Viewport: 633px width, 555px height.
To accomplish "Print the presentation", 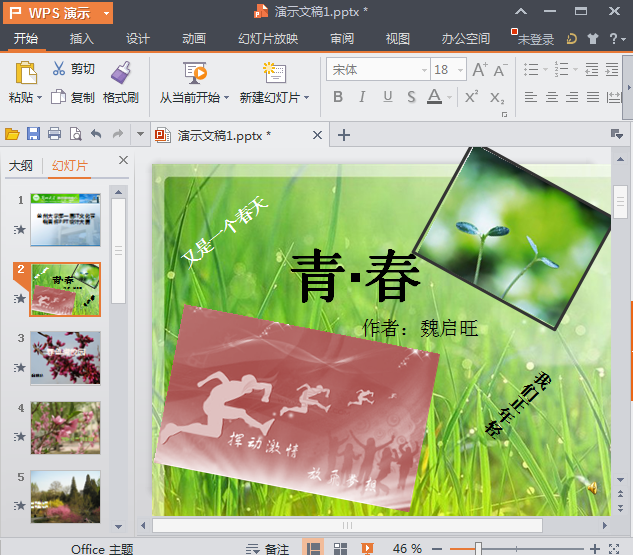I will coord(54,134).
